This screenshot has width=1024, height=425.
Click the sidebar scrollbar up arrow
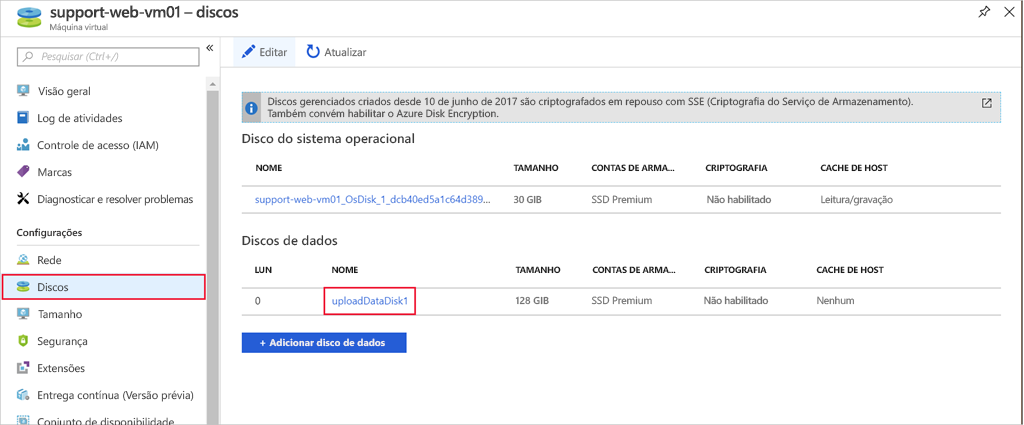point(213,85)
